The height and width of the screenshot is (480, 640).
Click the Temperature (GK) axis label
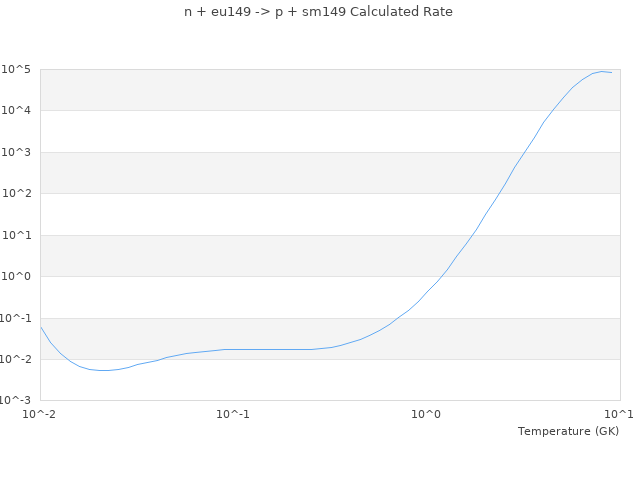[568, 431]
